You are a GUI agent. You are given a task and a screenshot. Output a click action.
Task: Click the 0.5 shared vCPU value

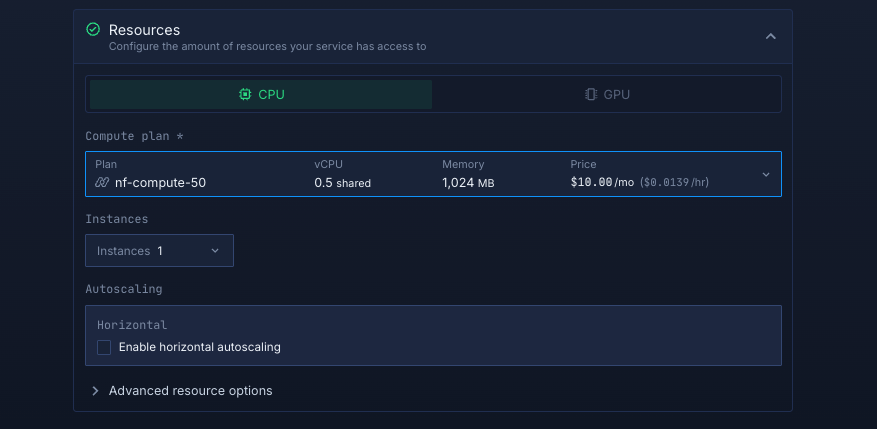(342, 183)
